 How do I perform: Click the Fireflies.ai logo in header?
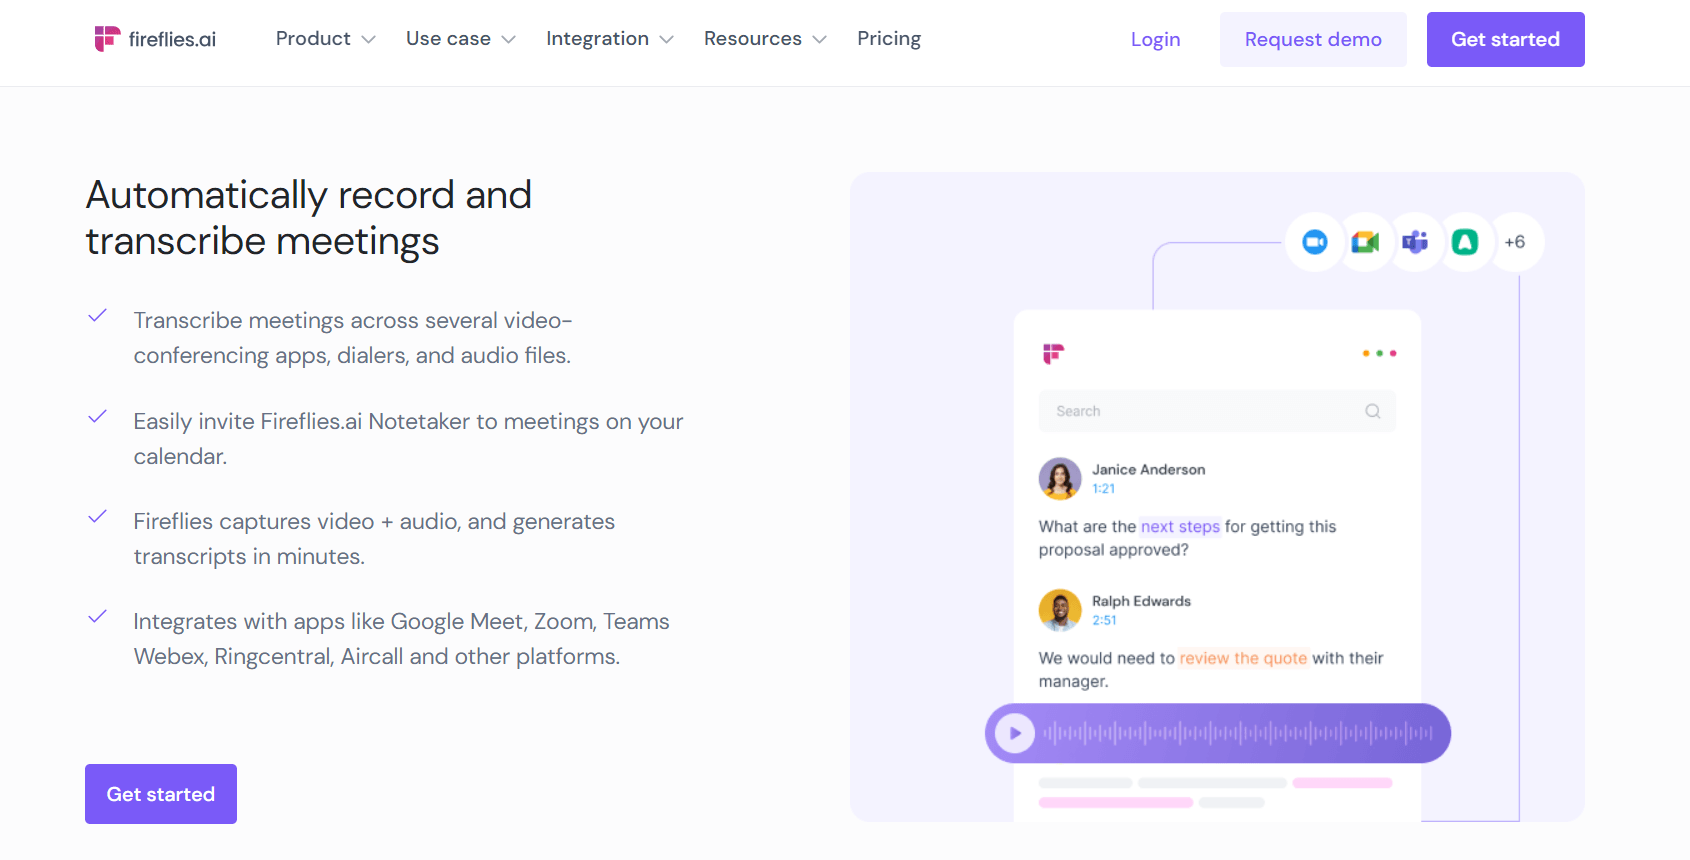155,39
